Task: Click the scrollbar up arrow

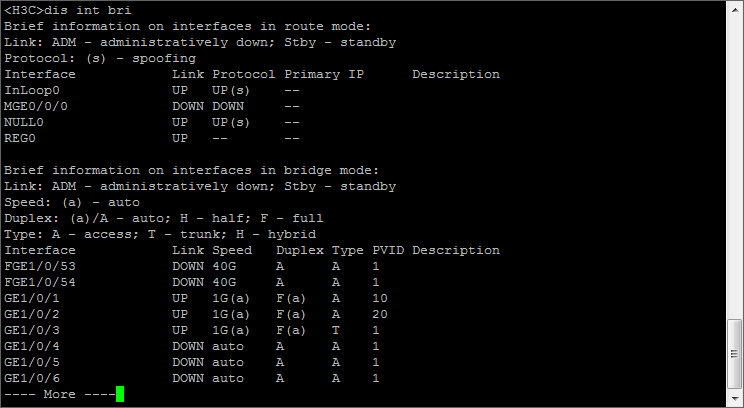Action: (735, 9)
